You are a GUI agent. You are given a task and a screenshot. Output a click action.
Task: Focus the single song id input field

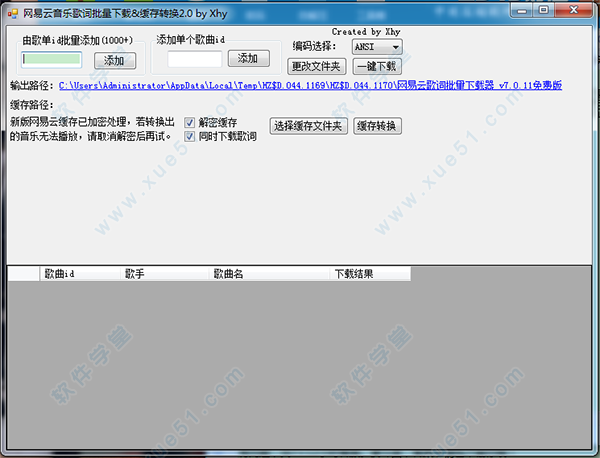point(195,59)
